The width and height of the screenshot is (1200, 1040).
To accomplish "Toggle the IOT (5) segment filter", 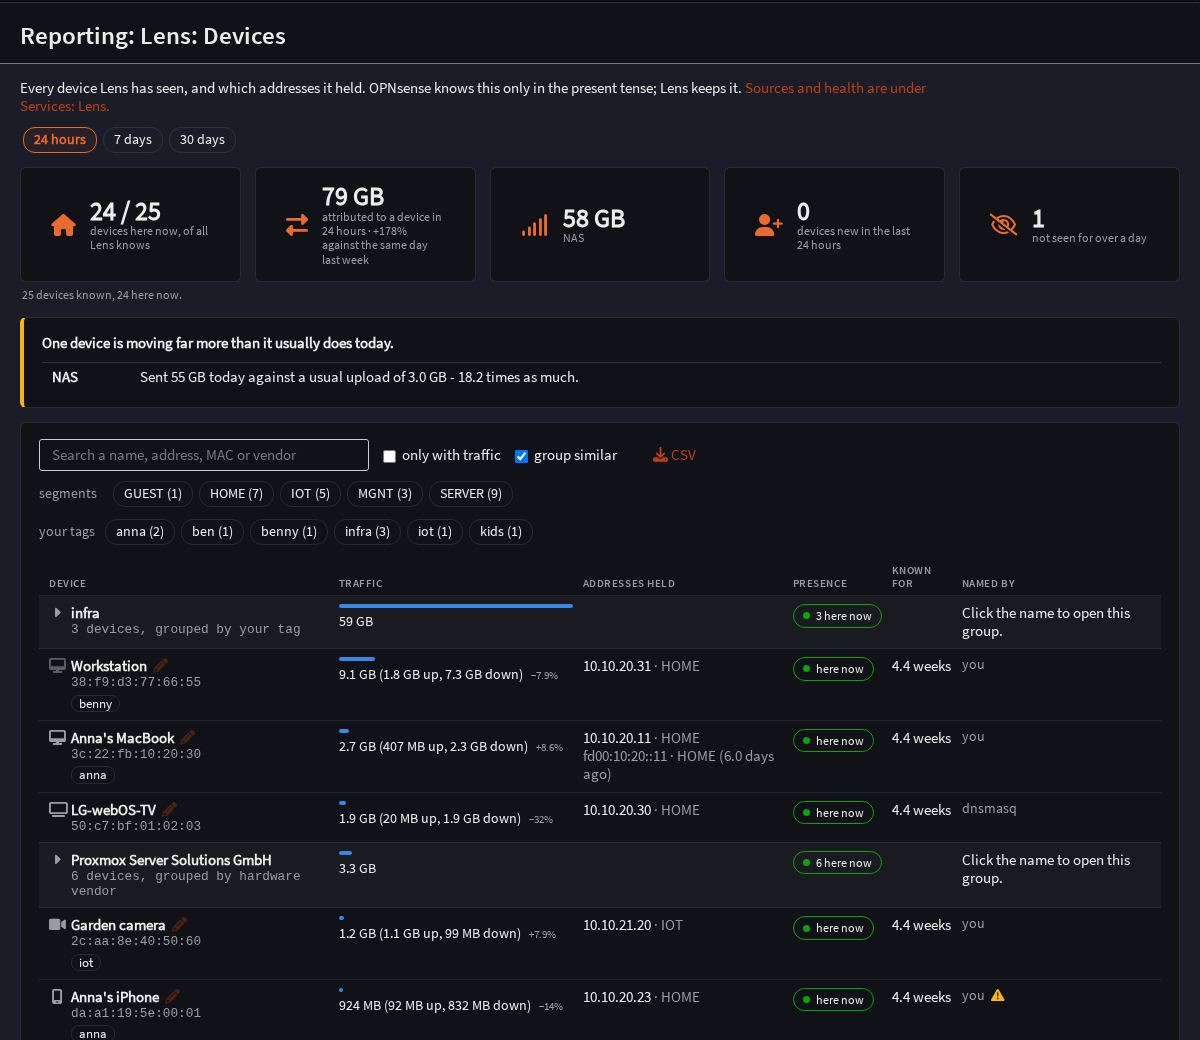I will coord(310,494).
